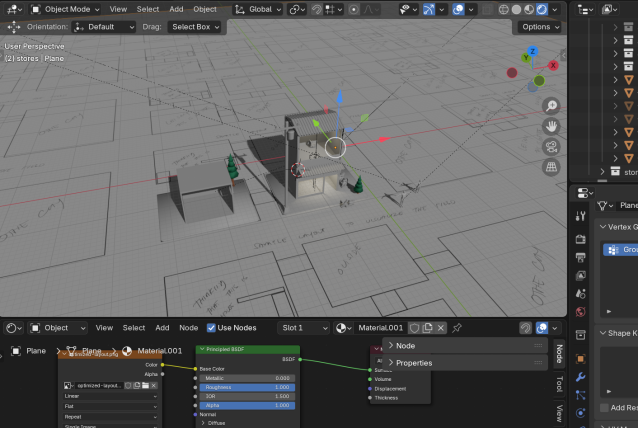Click the IOR value field
This screenshot has height=428, width=638.
click(x=247, y=396)
